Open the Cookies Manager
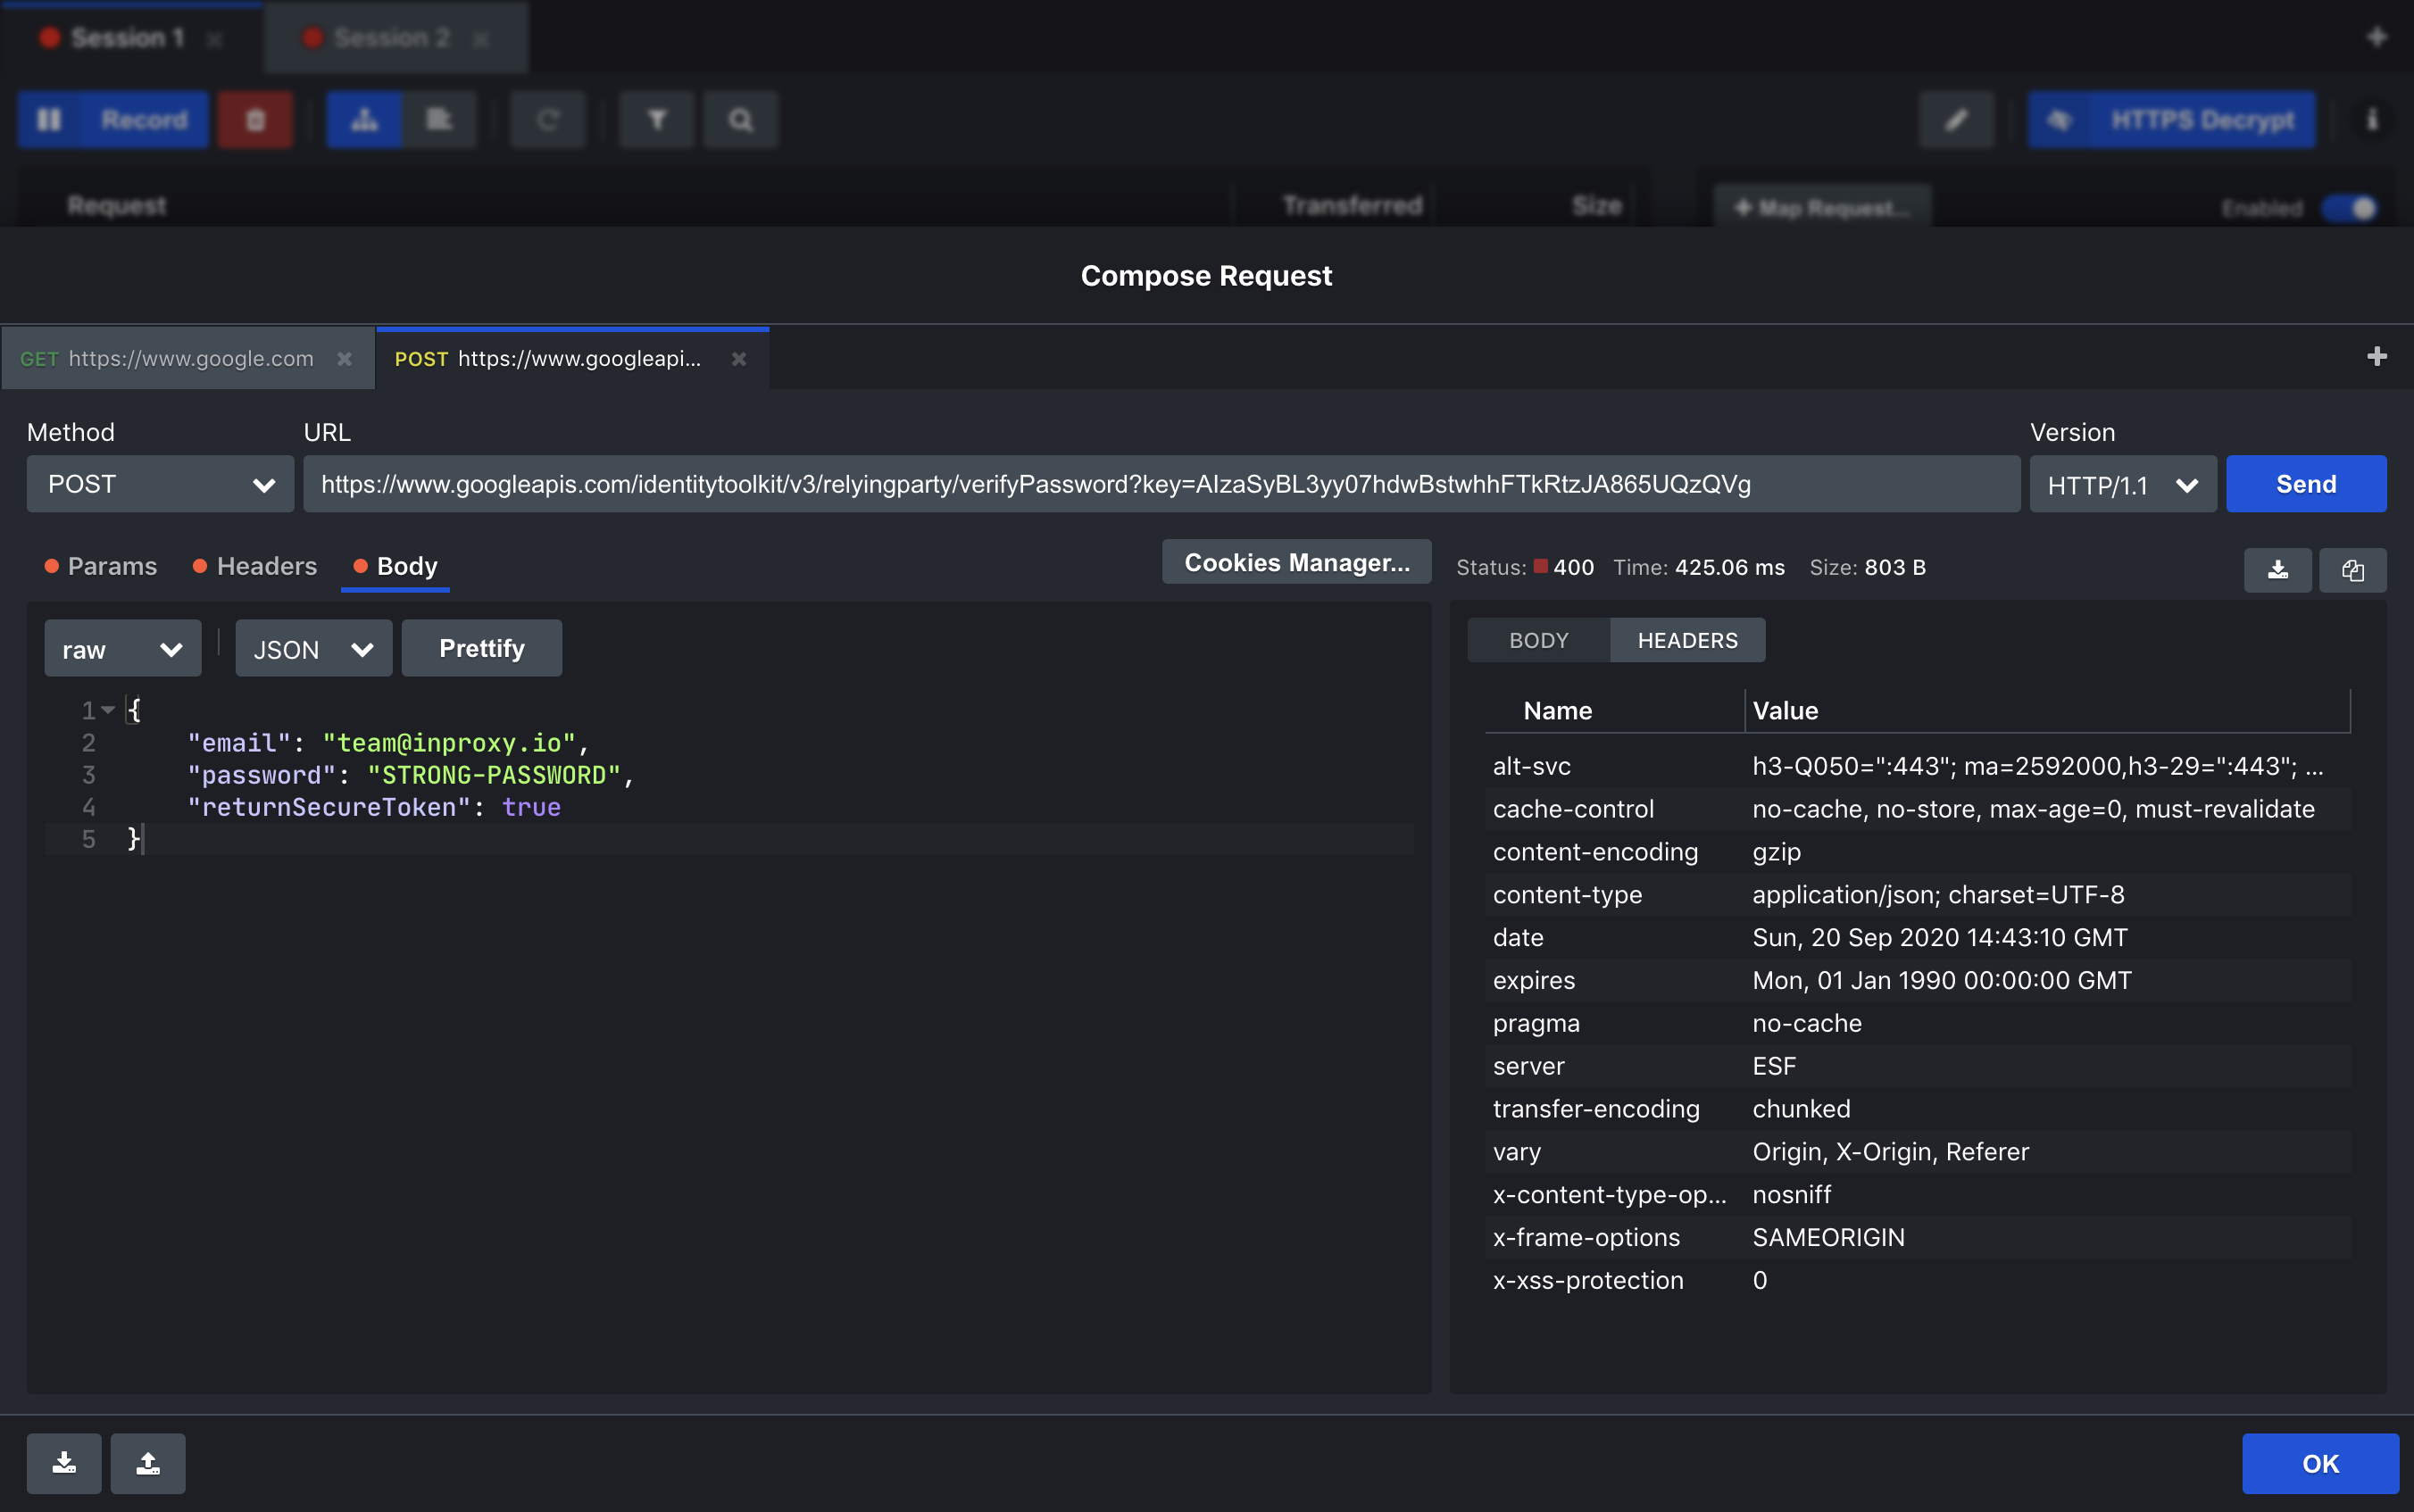The width and height of the screenshot is (2414, 1512). [x=1295, y=562]
